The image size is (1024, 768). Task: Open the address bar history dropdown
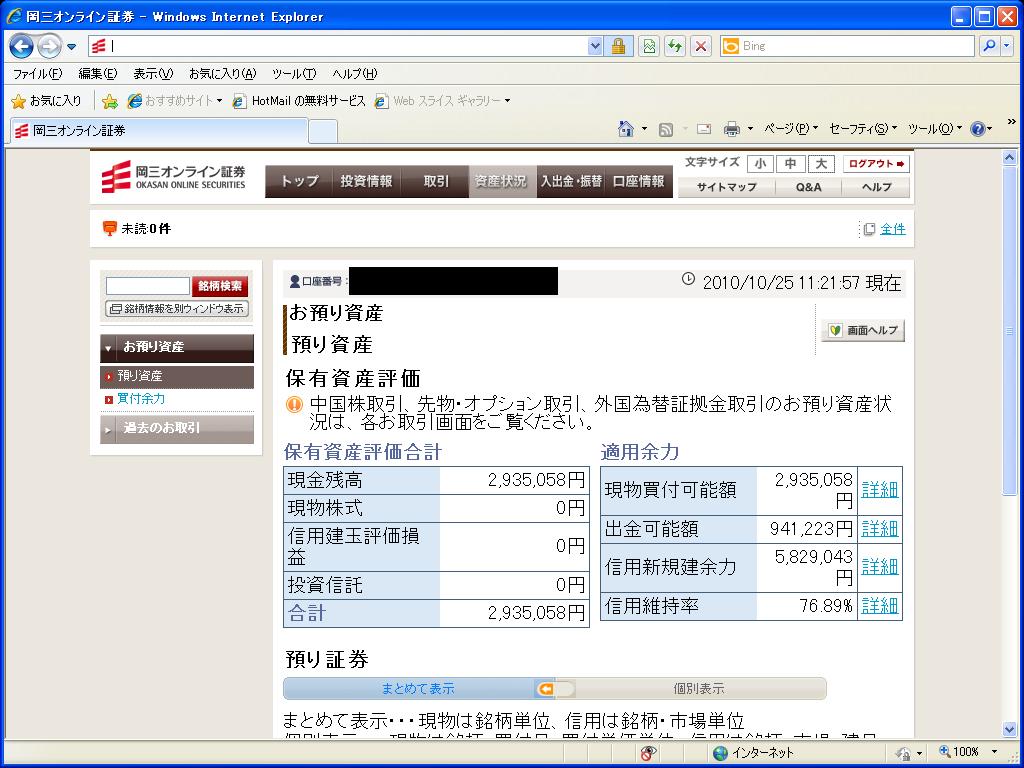pos(596,46)
